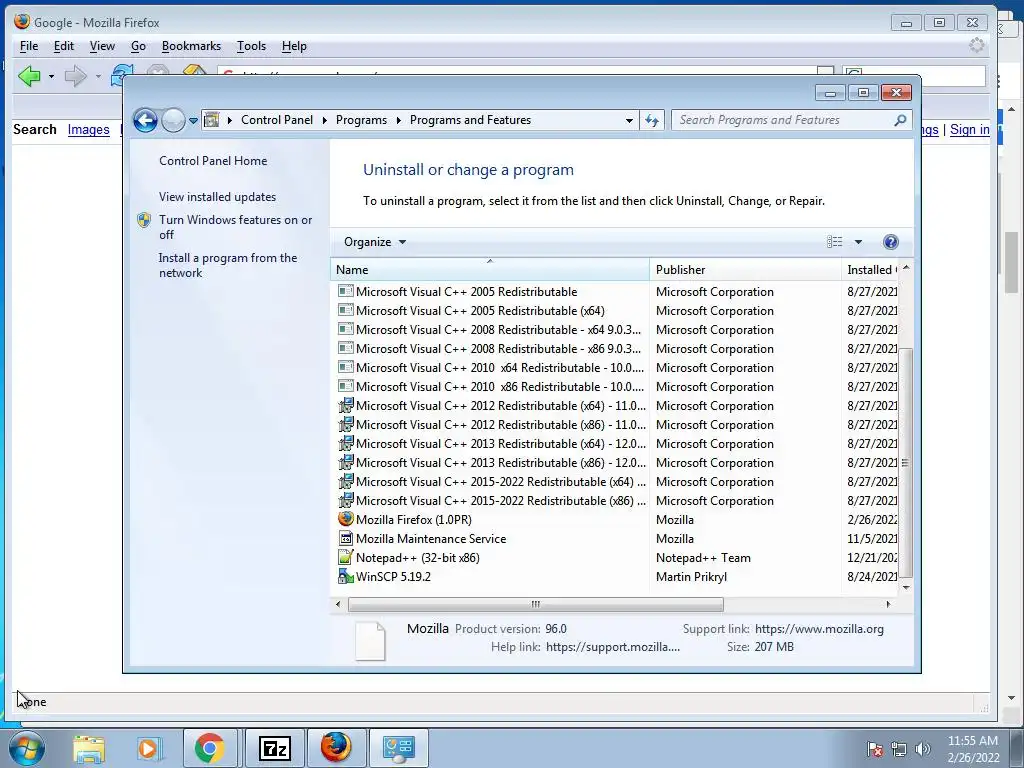Click the blue Help question mark icon
Image resolution: width=1024 pixels, height=768 pixels.
[x=890, y=242]
